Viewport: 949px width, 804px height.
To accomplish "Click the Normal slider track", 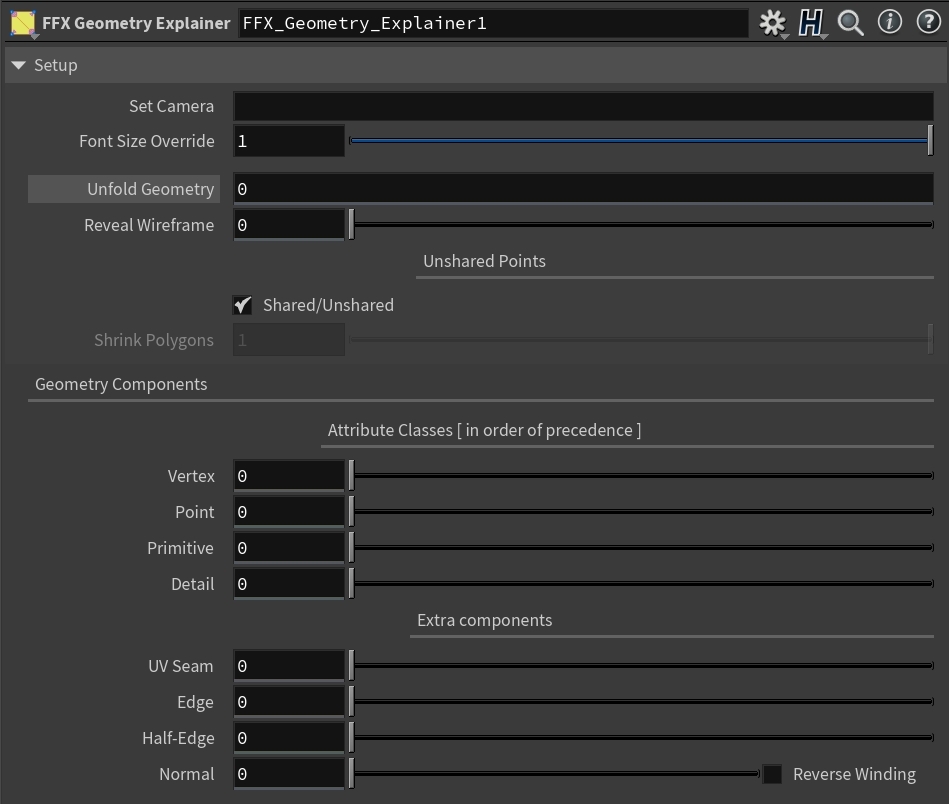I will 554,774.
